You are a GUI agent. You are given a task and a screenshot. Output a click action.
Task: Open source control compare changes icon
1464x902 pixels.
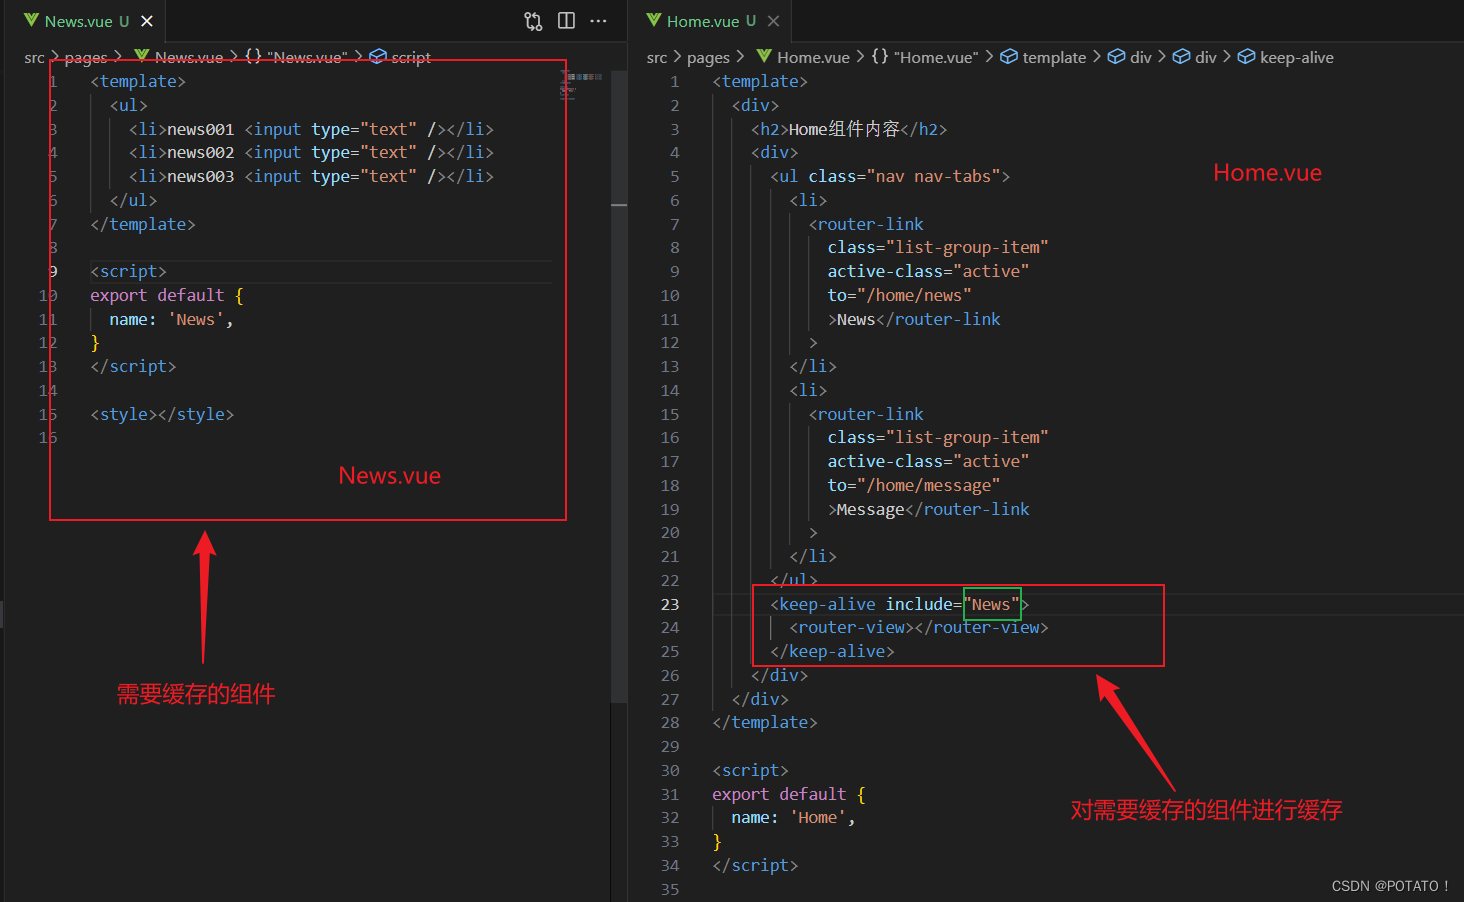point(534,21)
